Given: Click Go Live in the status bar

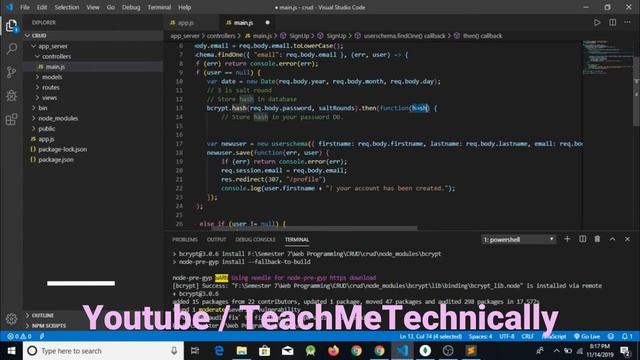Looking at the screenshot, I should pos(587,336).
